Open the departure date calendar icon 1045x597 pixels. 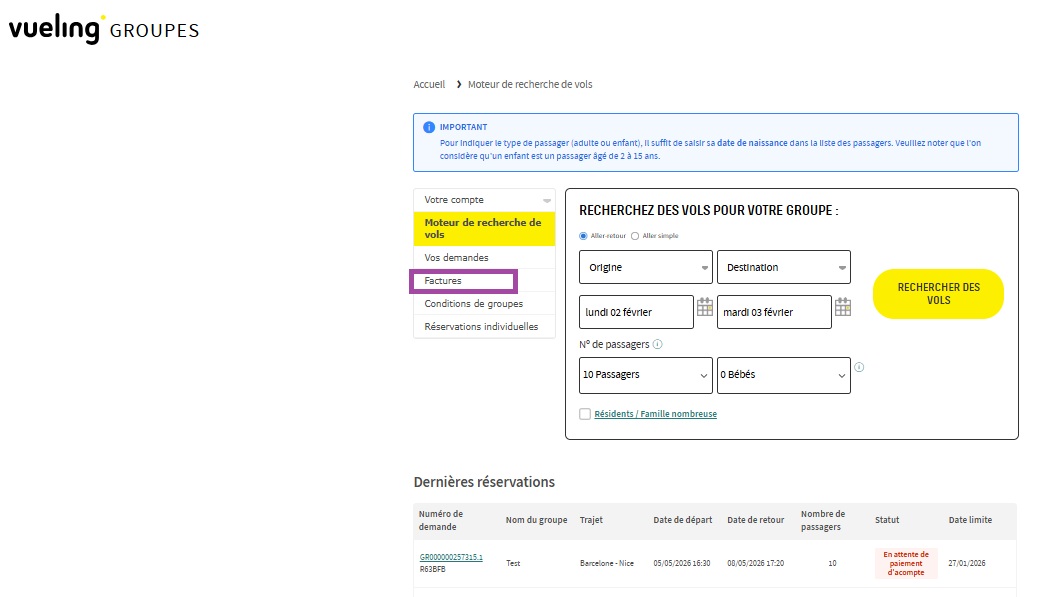click(x=705, y=308)
